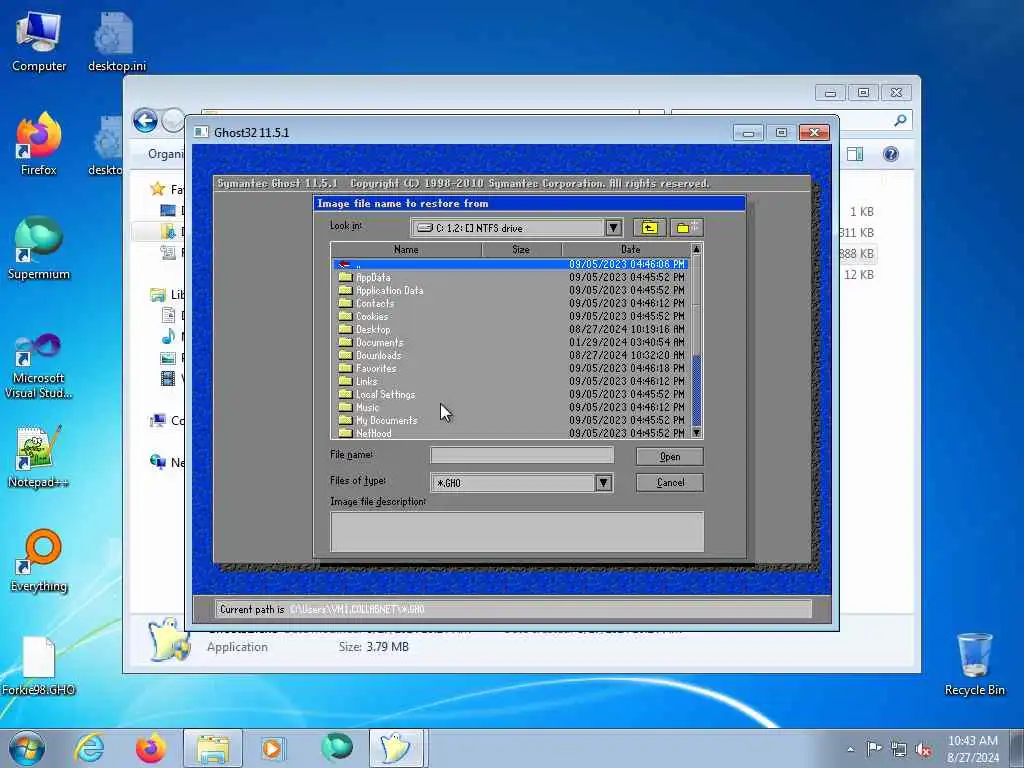Expand the Files of type dropdown
The image size is (1024, 768).
(603, 483)
